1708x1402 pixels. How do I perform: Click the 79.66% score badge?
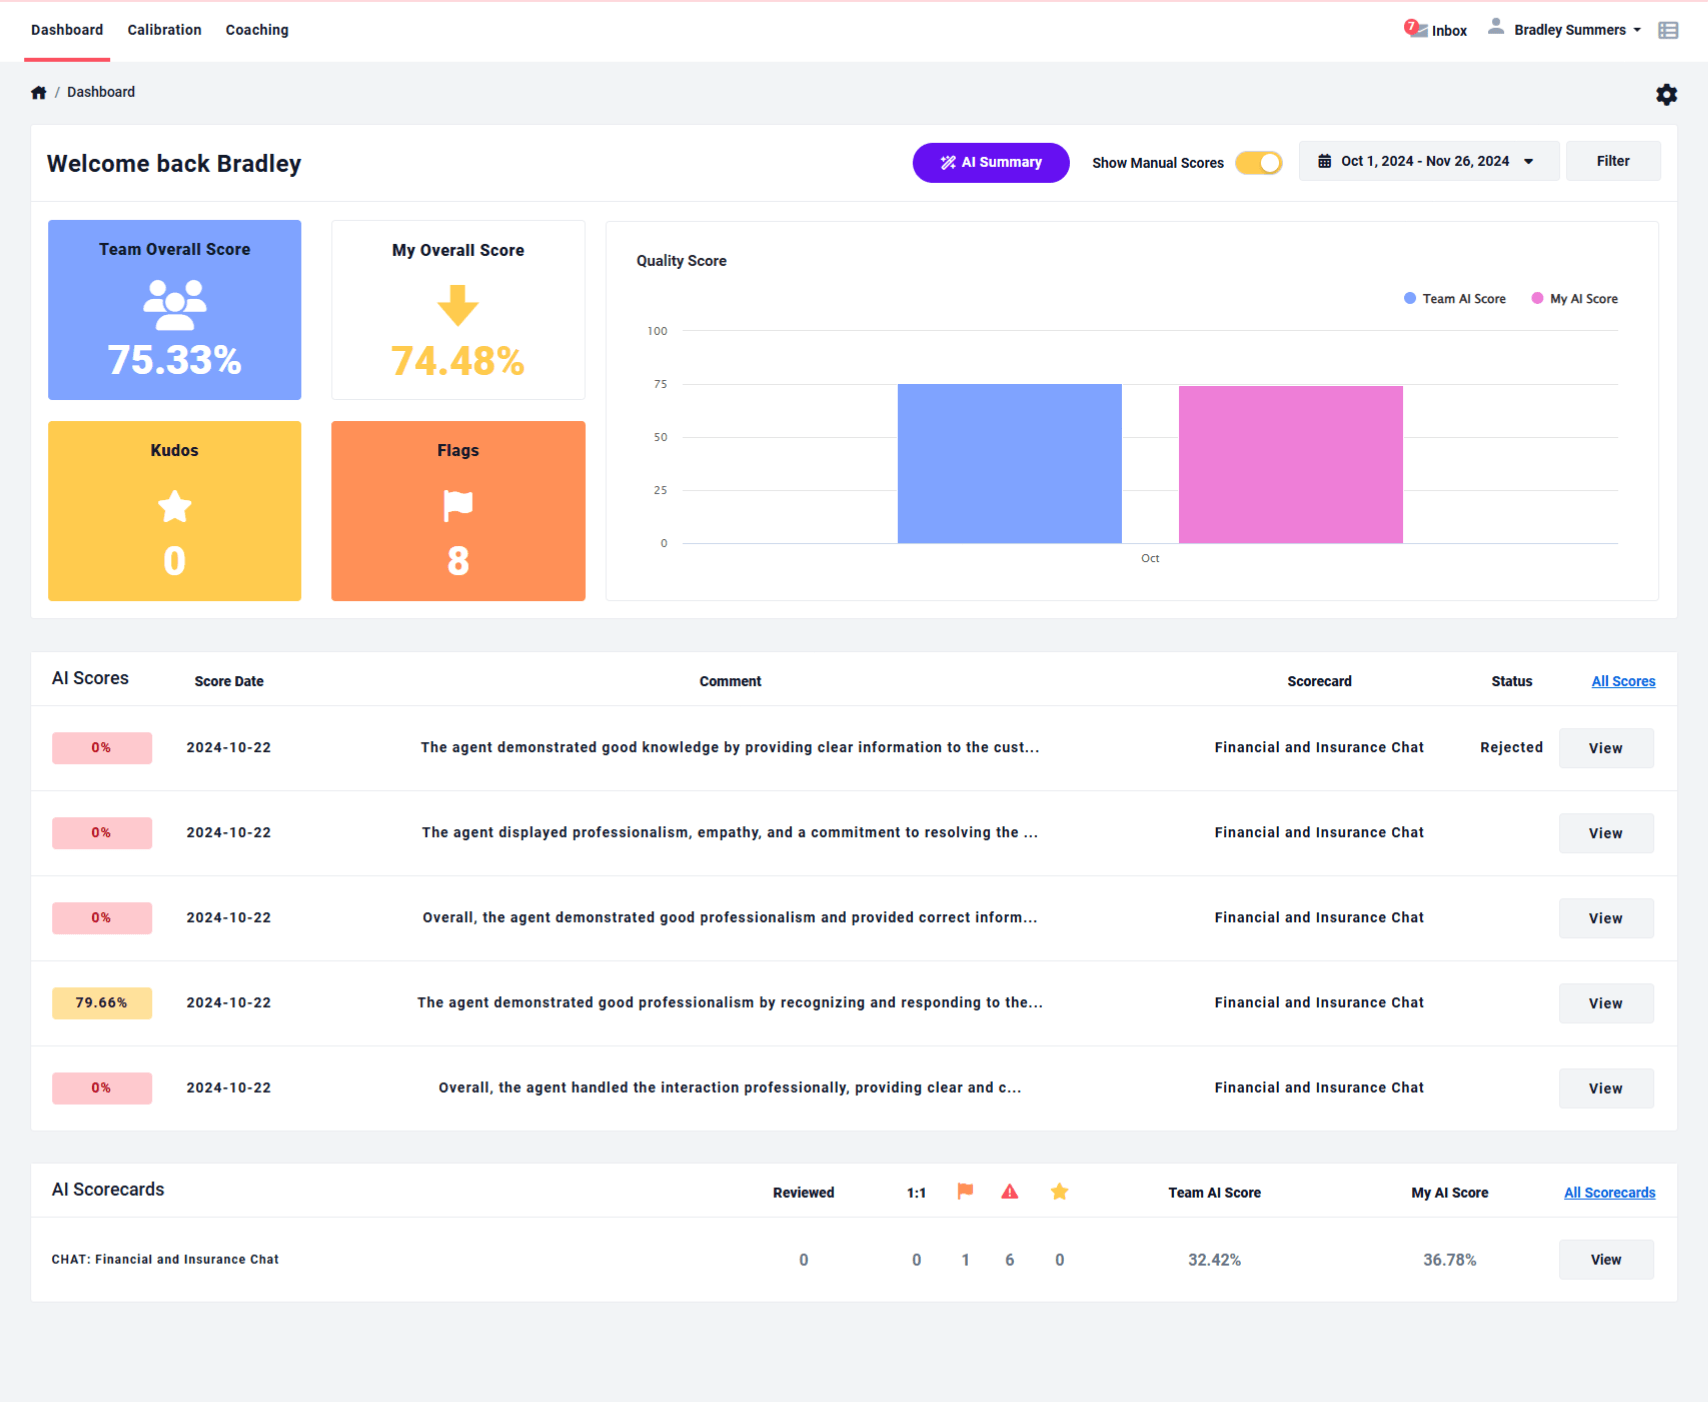click(x=102, y=1003)
